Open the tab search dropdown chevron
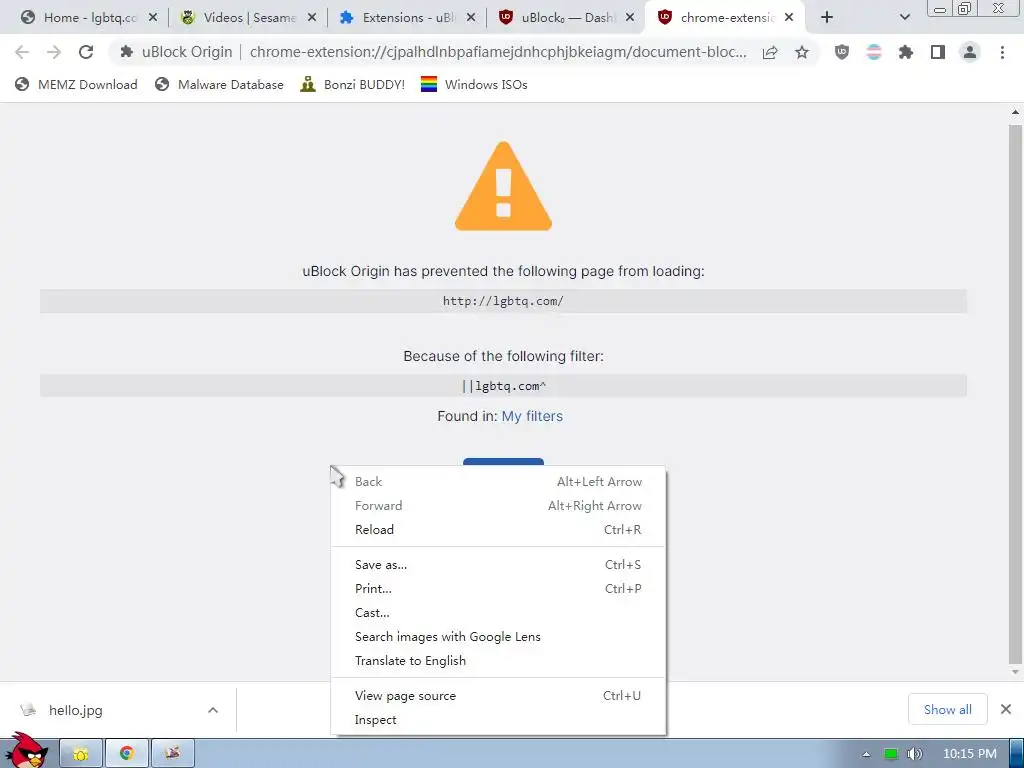Image resolution: width=1024 pixels, height=768 pixels. [x=904, y=18]
